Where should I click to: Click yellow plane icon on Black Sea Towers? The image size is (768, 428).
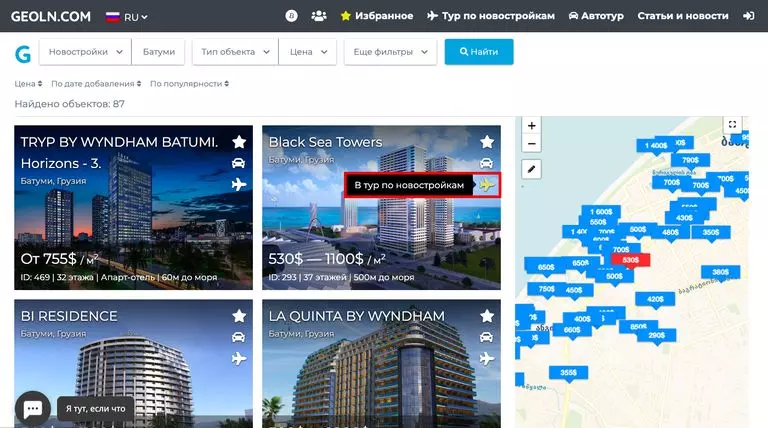coord(487,185)
